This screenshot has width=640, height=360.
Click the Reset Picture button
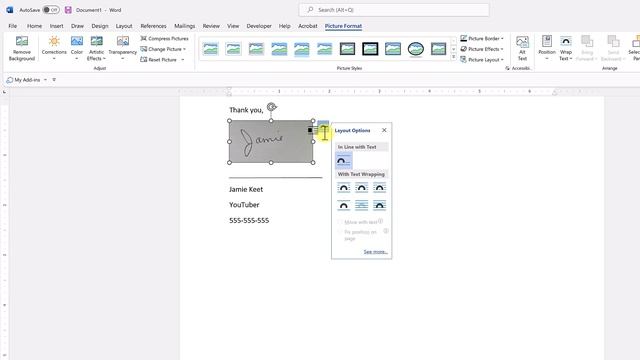tap(158, 60)
